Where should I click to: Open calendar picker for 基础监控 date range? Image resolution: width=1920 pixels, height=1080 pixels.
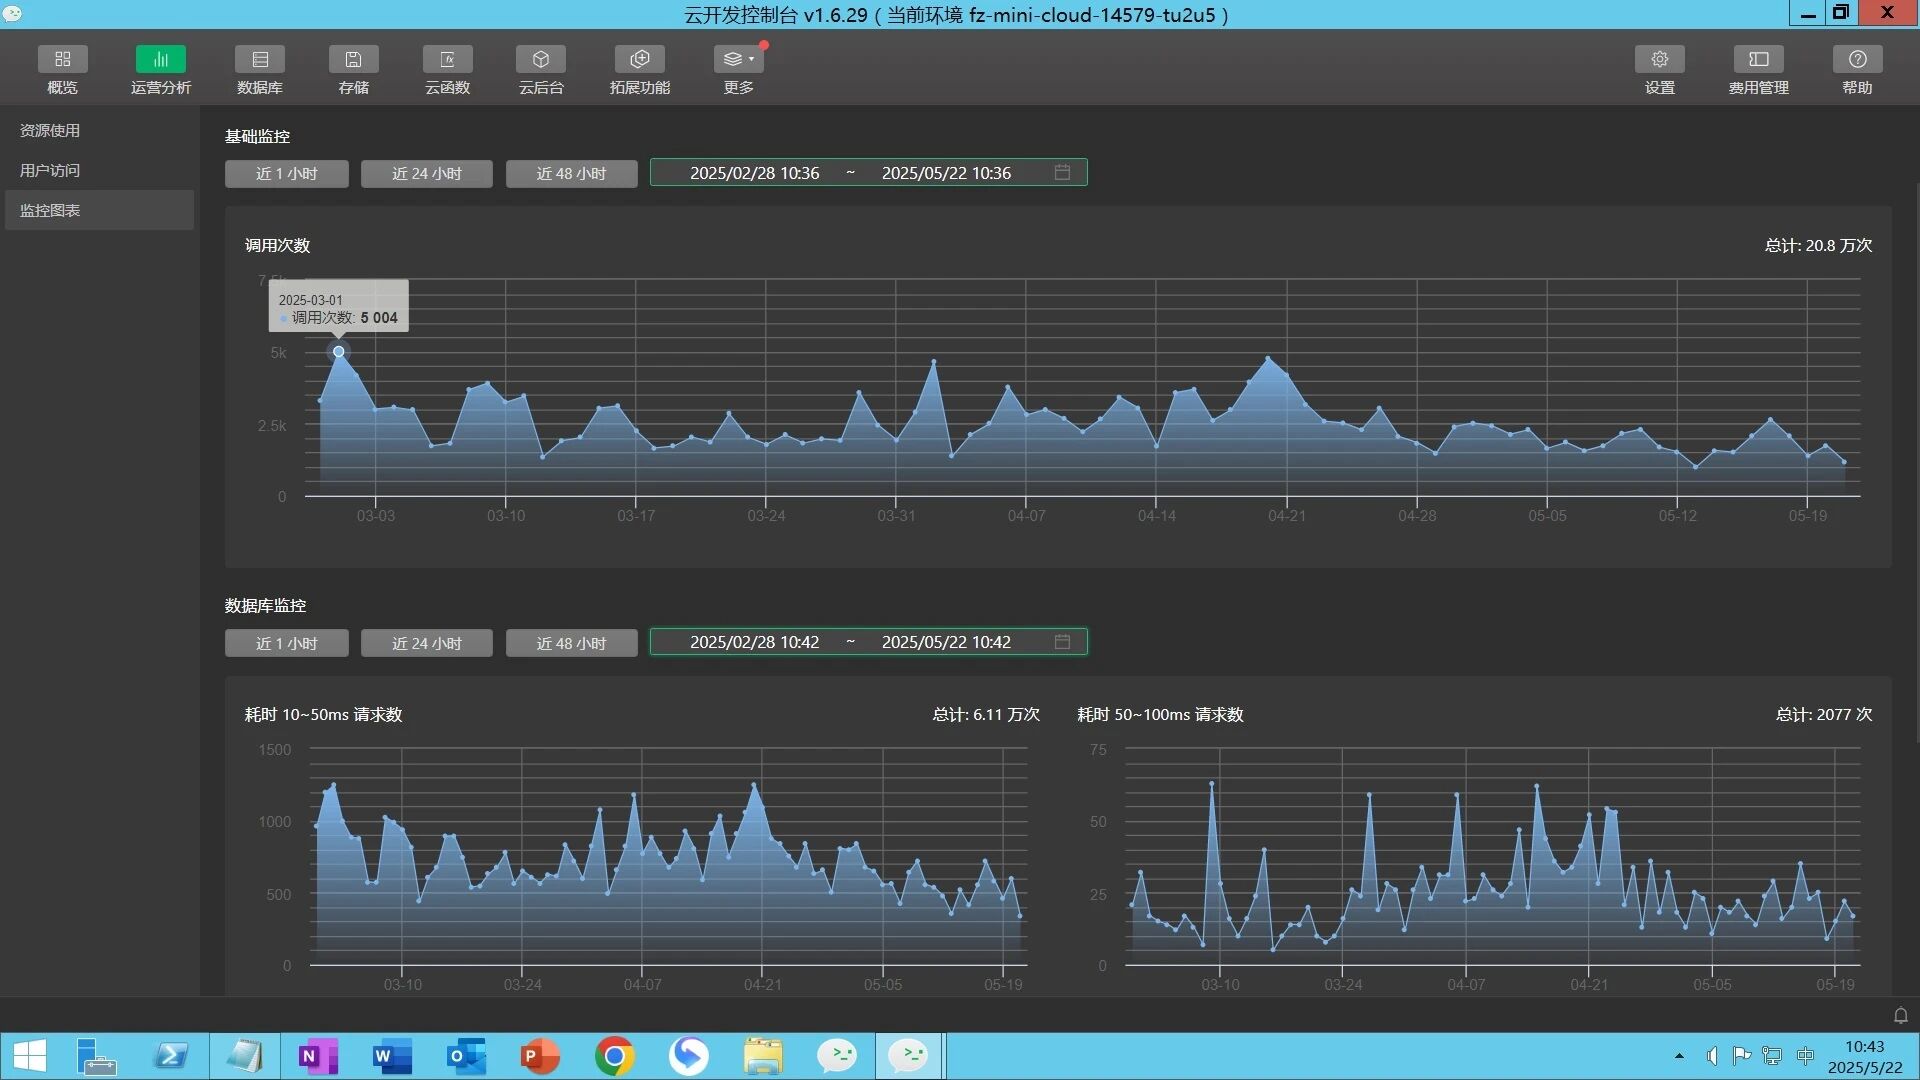point(1062,173)
